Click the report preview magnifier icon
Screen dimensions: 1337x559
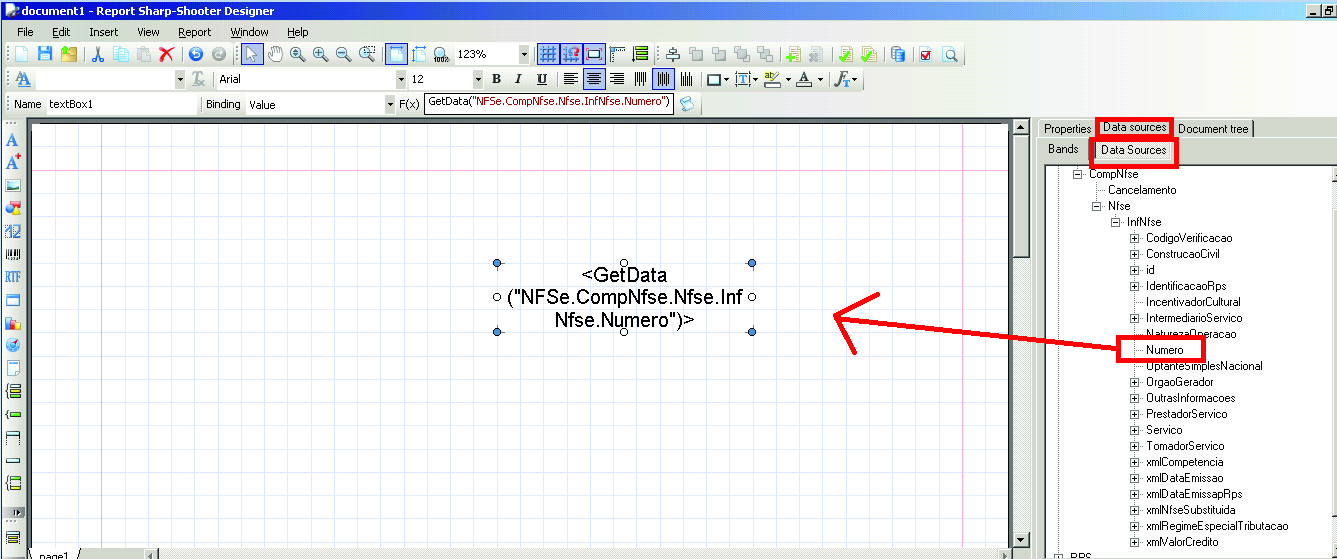tap(951, 54)
